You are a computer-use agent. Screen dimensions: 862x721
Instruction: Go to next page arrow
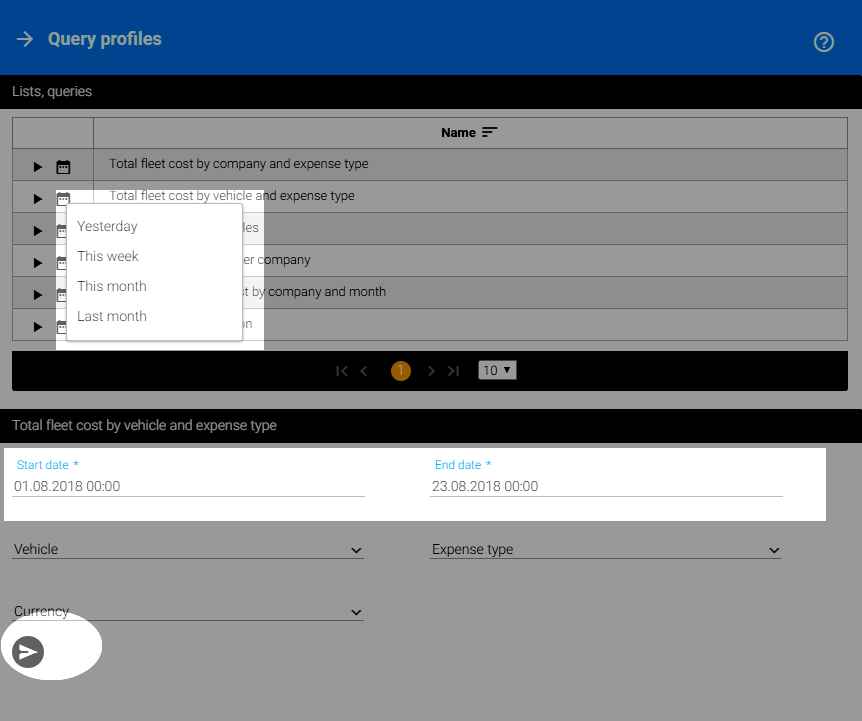click(x=431, y=371)
